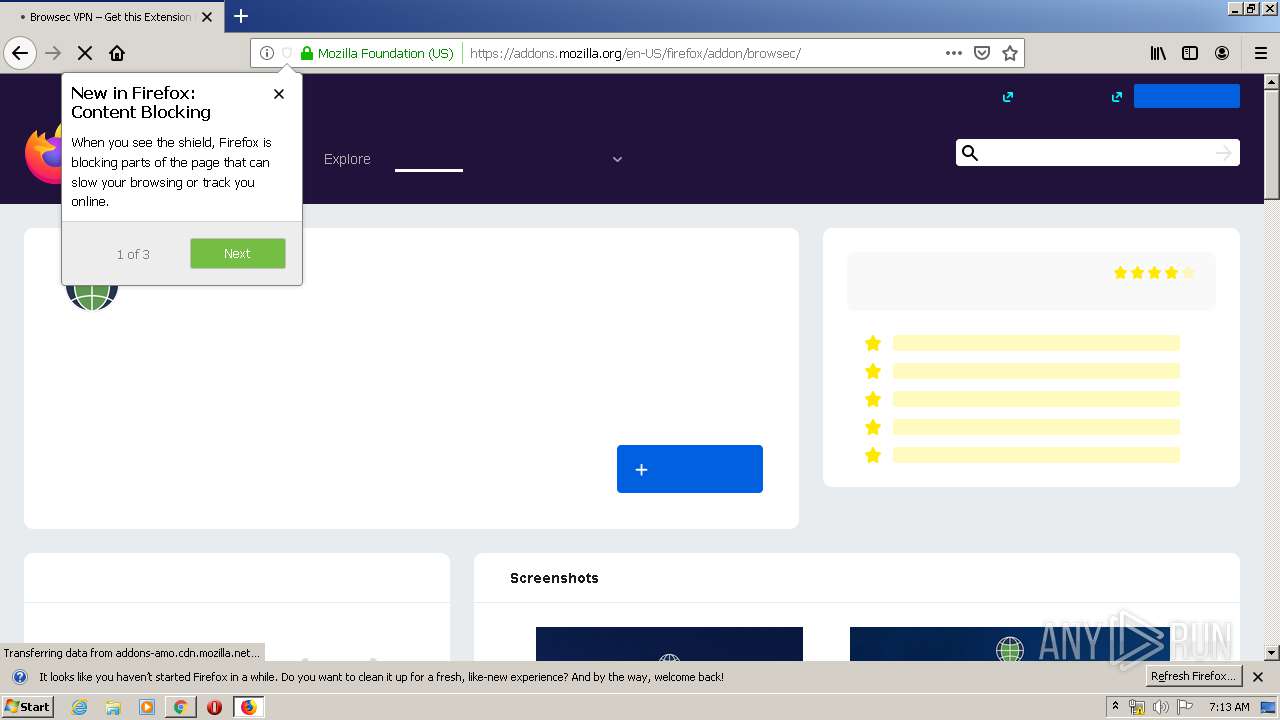This screenshot has width=1280, height=720.
Task: Open the Firefox home page
Action: click(x=117, y=53)
